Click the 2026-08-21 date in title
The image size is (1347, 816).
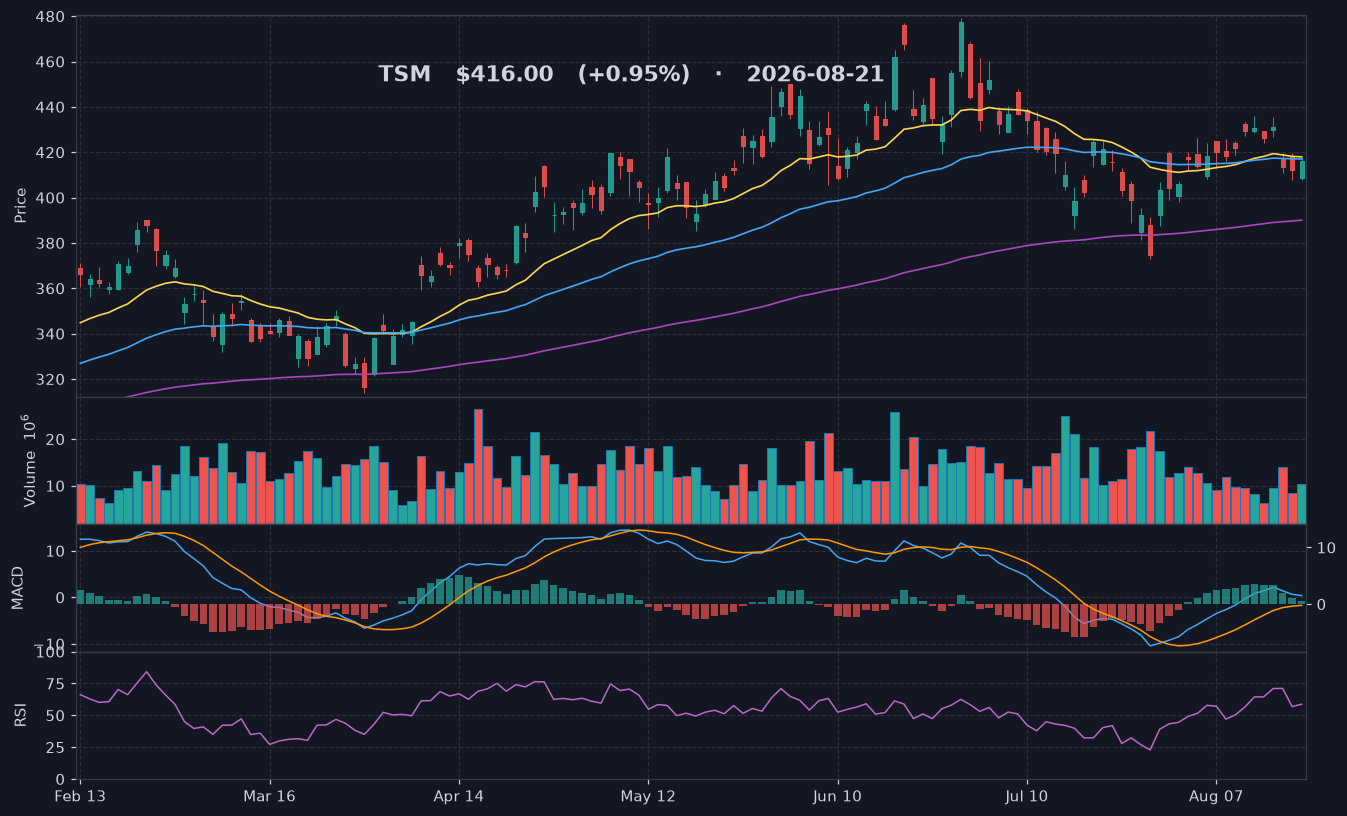tap(815, 75)
